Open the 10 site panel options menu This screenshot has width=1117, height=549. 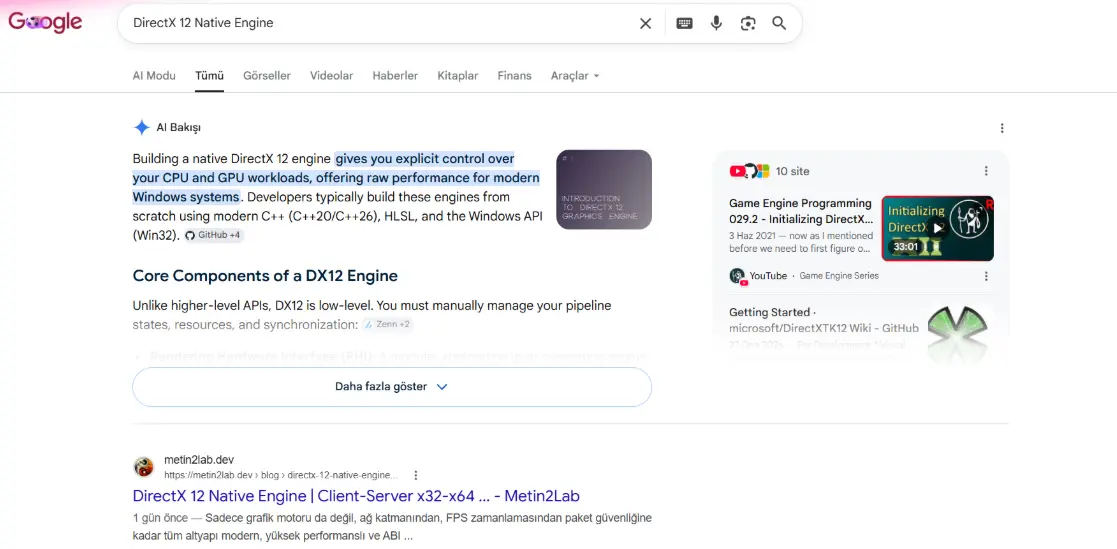click(x=987, y=171)
